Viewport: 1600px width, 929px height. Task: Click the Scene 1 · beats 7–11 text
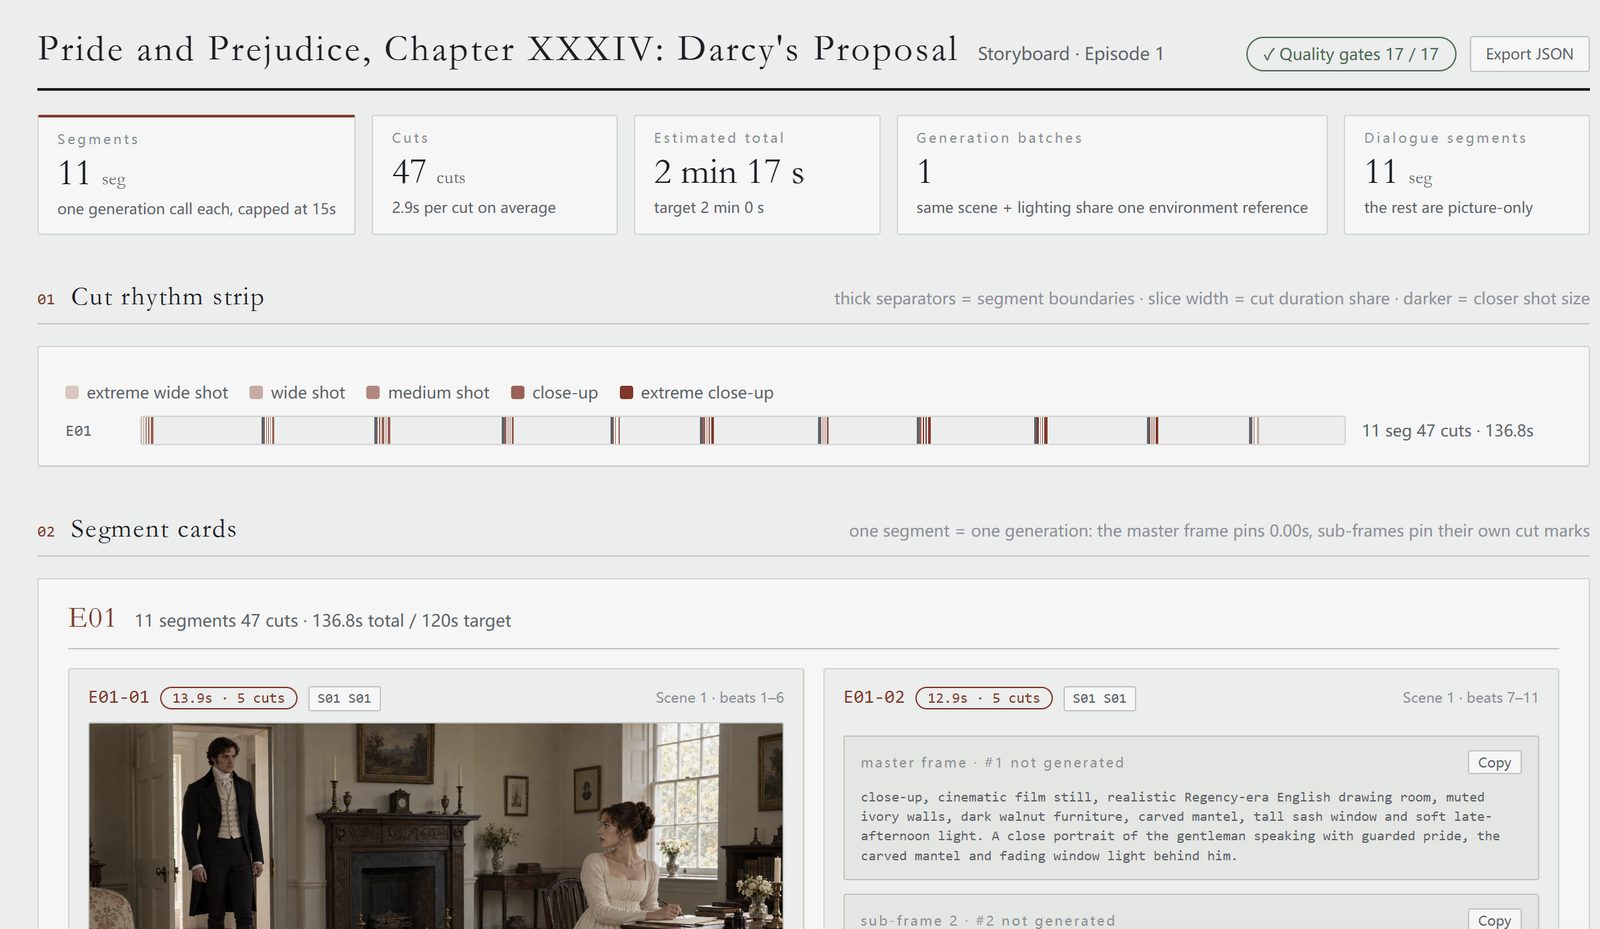[x=1470, y=698]
